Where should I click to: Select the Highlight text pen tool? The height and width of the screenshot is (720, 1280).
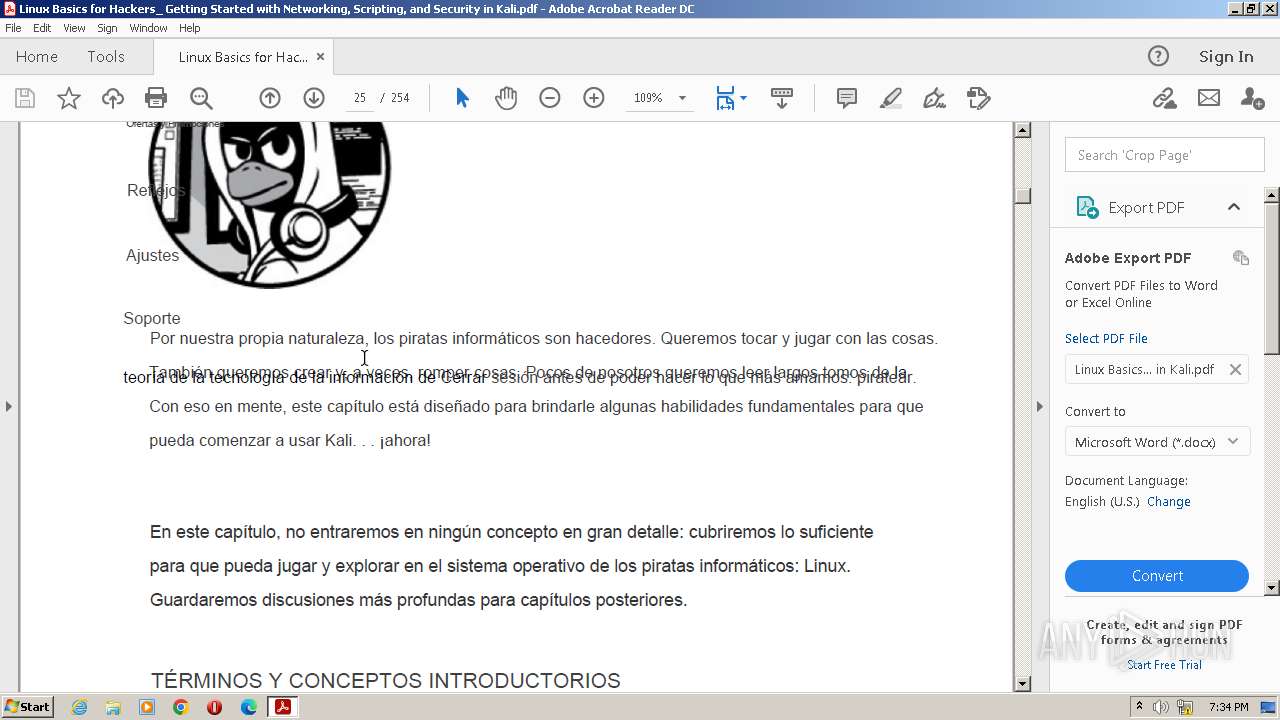click(891, 98)
